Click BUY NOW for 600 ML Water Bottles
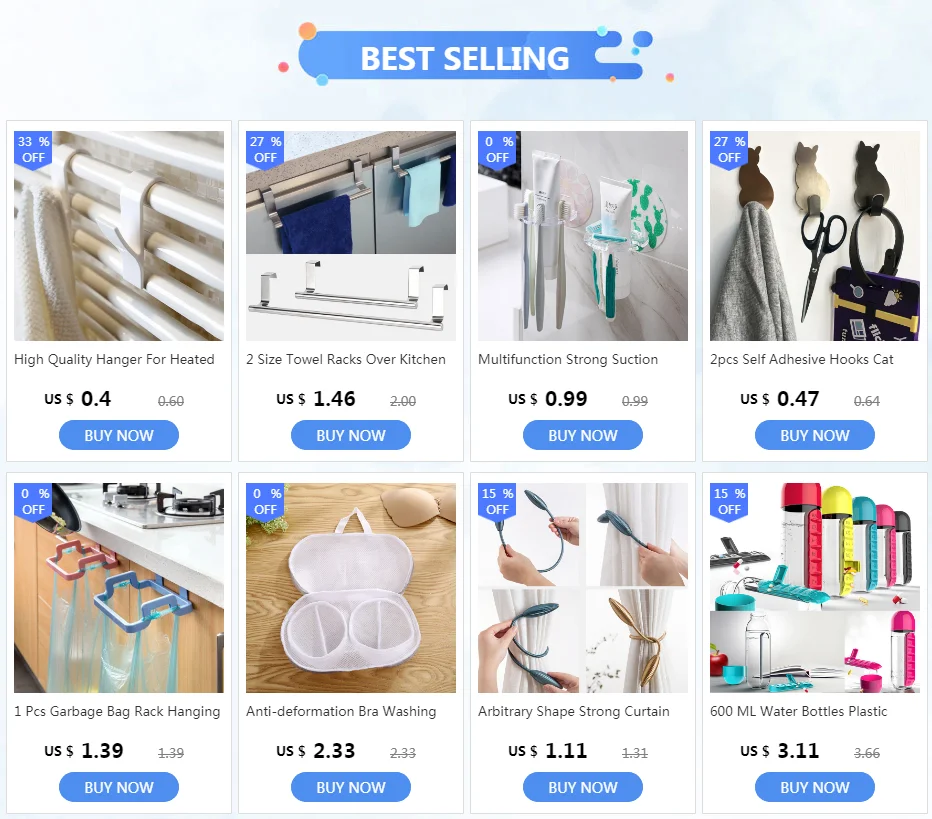 815,787
